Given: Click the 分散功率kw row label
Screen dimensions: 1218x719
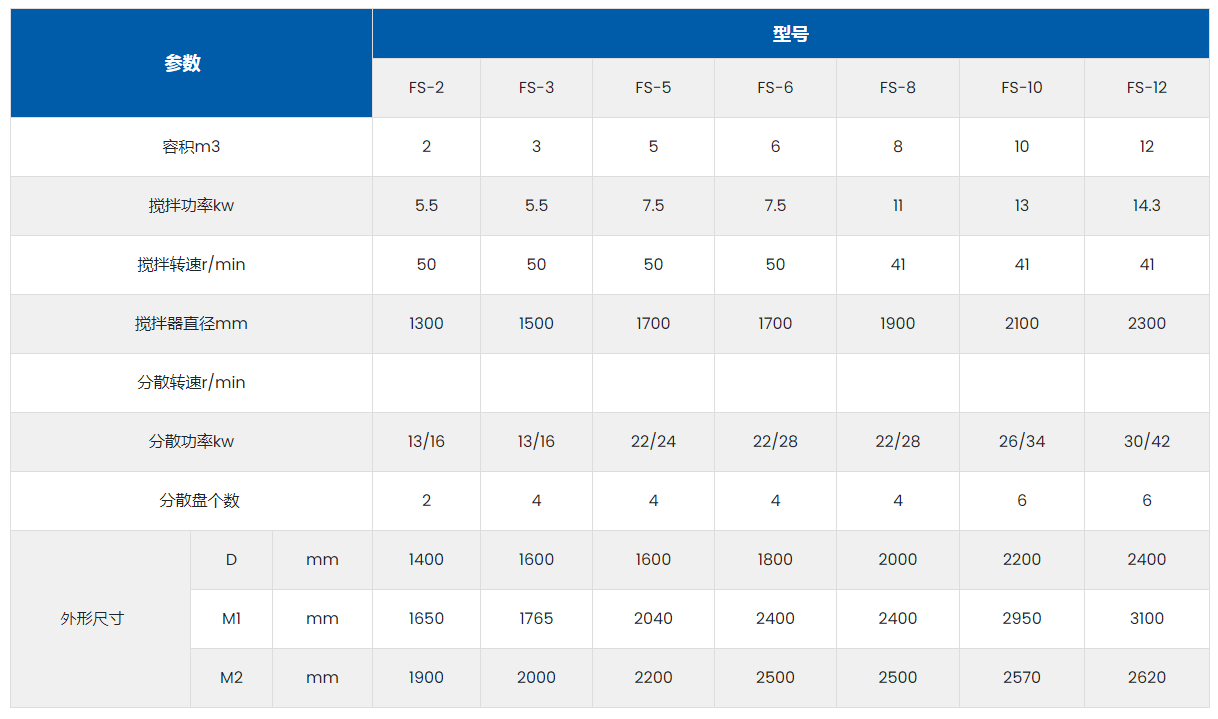Looking at the screenshot, I should [x=191, y=442].
